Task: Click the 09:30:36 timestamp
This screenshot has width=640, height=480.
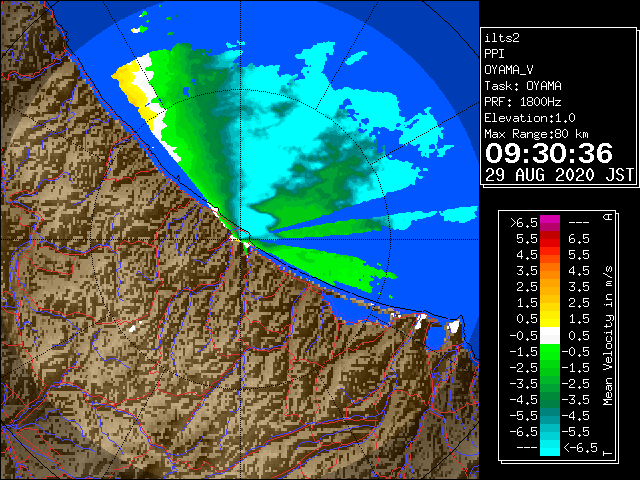Action: [549, 153]
